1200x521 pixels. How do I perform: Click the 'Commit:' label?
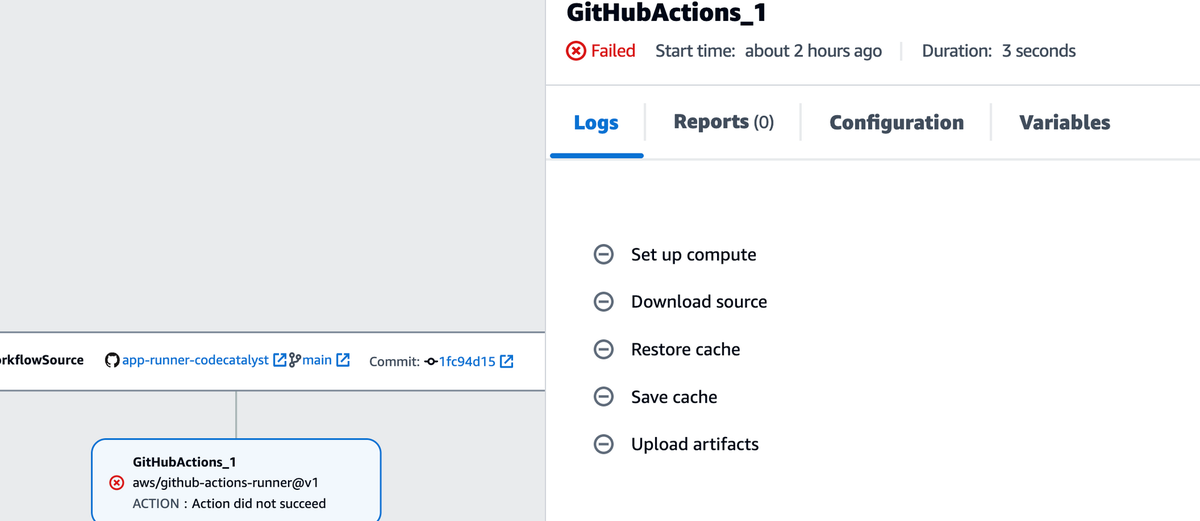point(394,361)
